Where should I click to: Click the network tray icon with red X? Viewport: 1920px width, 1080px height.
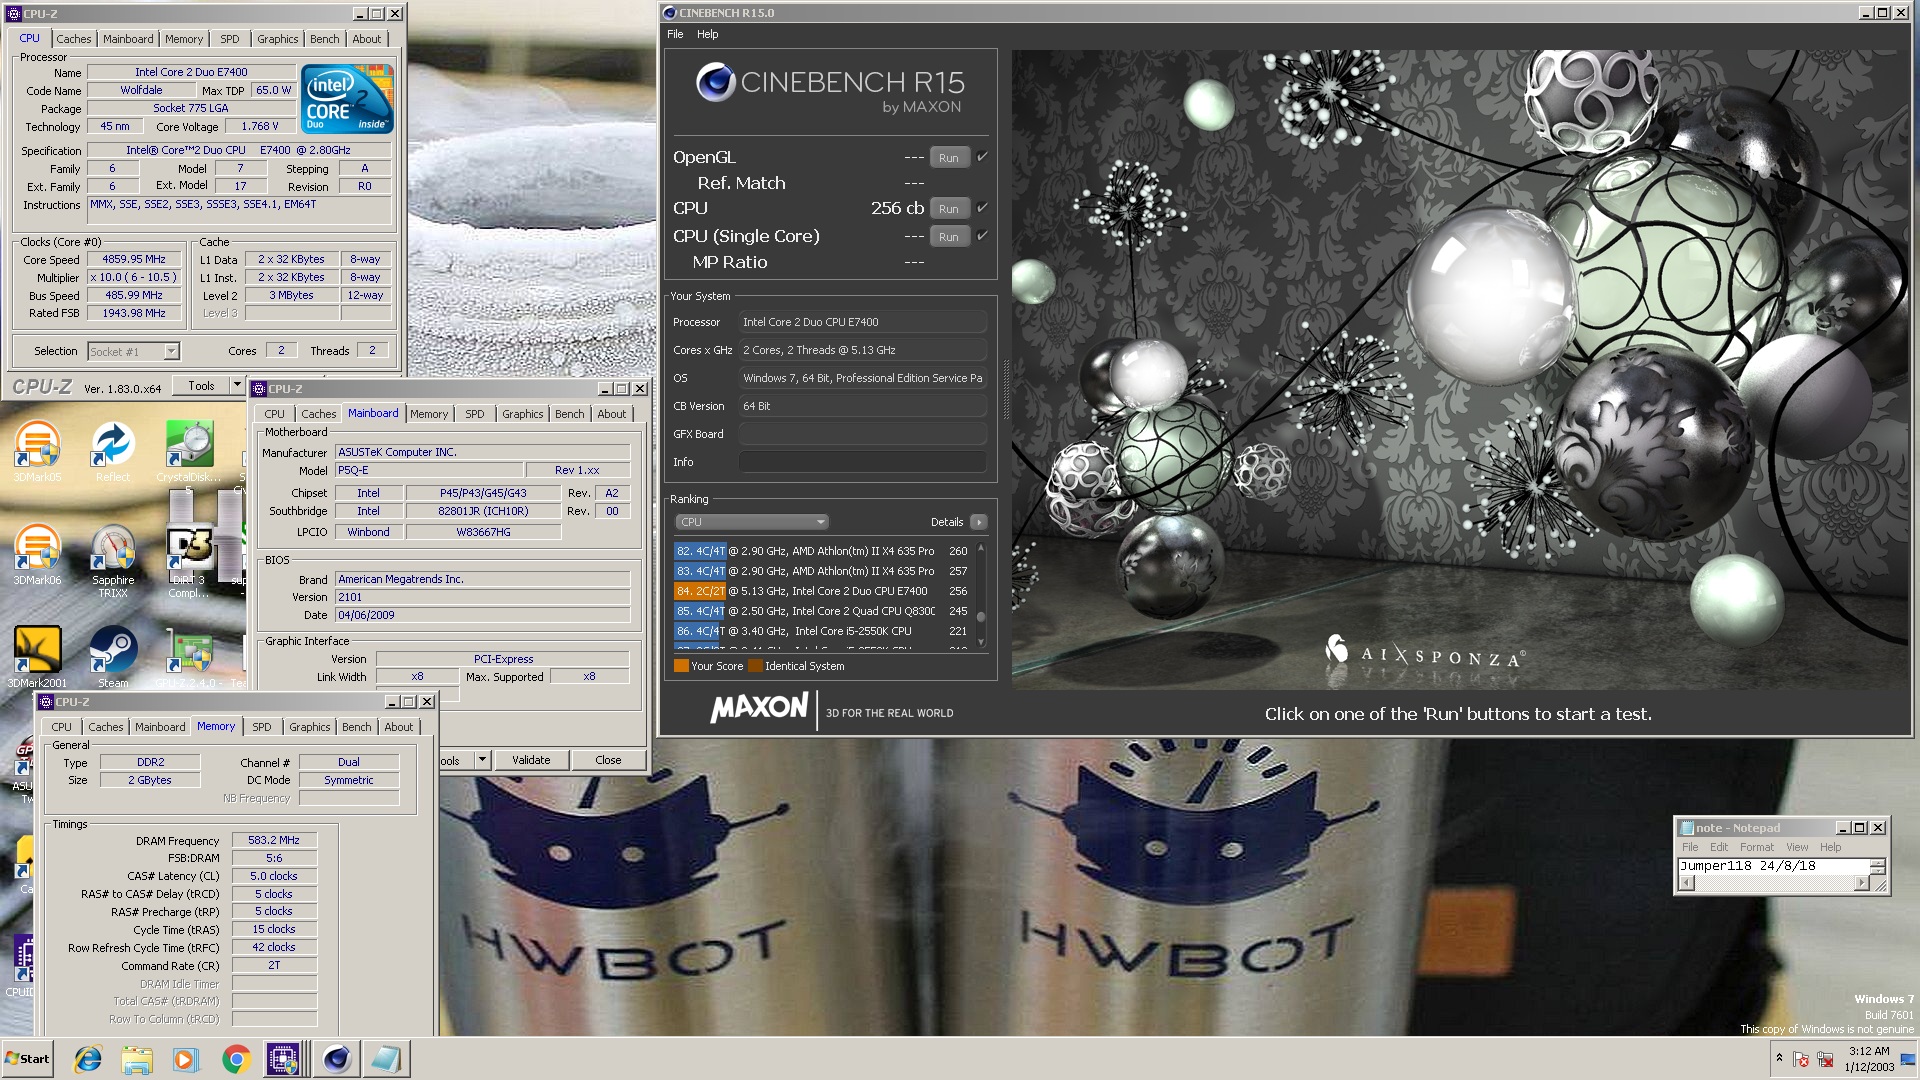(1825, 1059)
